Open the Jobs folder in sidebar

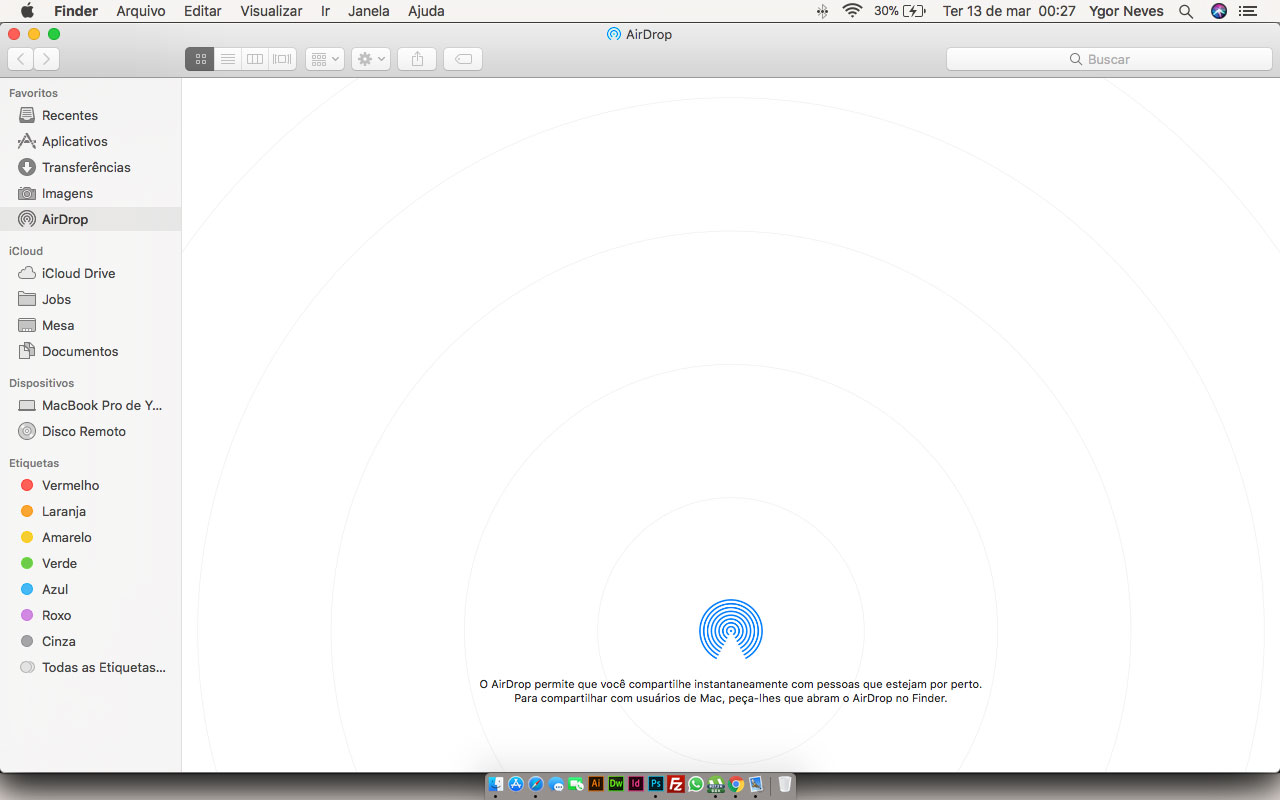(90, 299)
